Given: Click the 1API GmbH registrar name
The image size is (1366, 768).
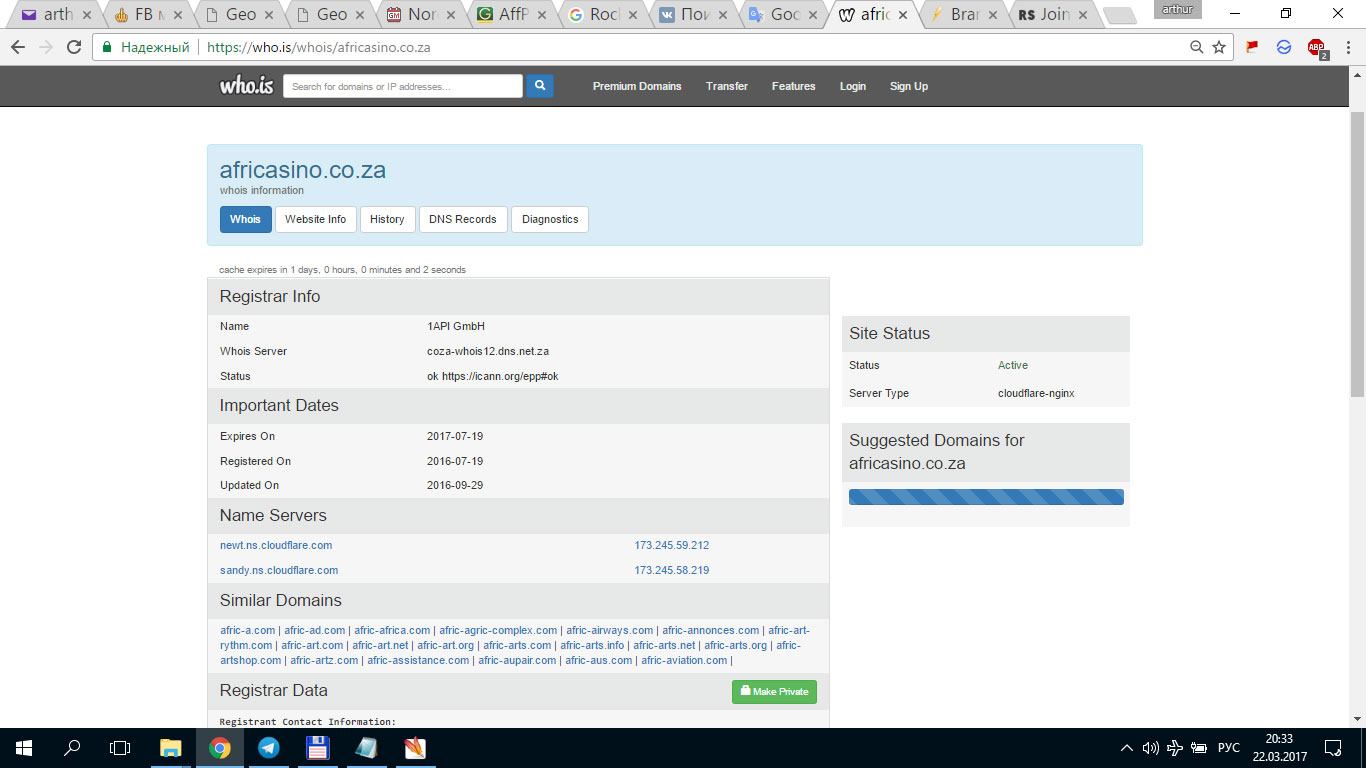Looking at the screenshot, I should pos(456,326).
